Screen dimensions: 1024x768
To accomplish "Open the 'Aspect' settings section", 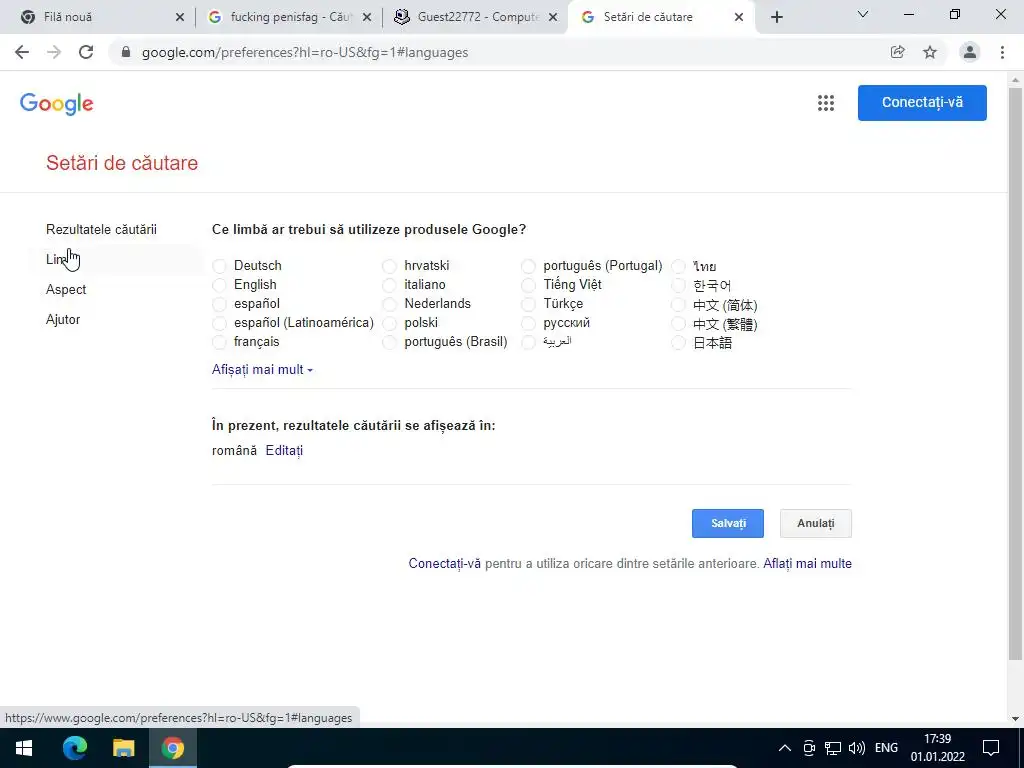I will (x=66, y=289).
